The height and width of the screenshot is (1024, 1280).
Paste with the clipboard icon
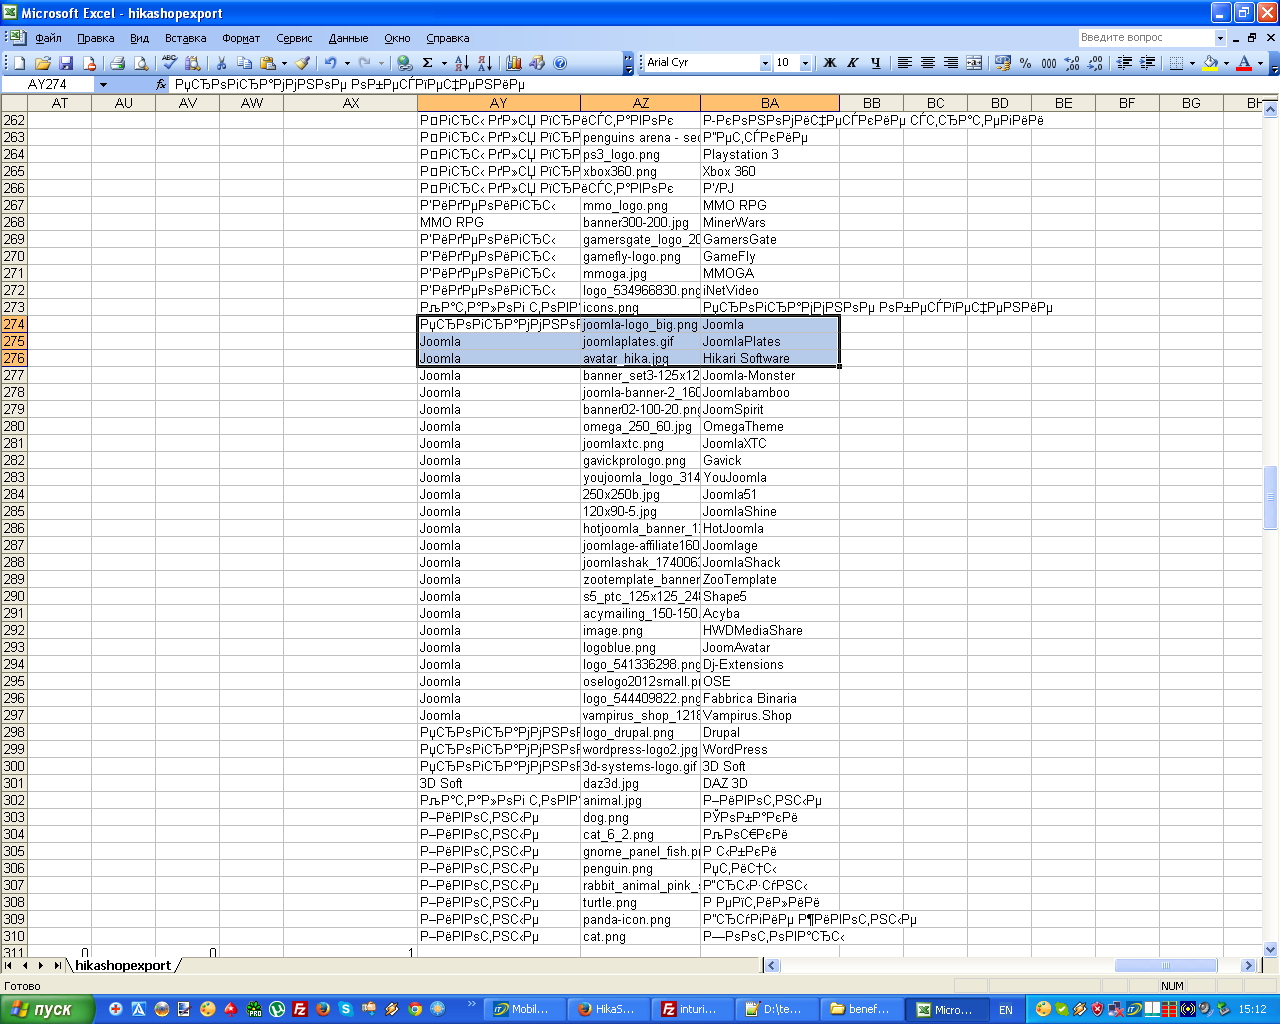[x=267, y=63]
